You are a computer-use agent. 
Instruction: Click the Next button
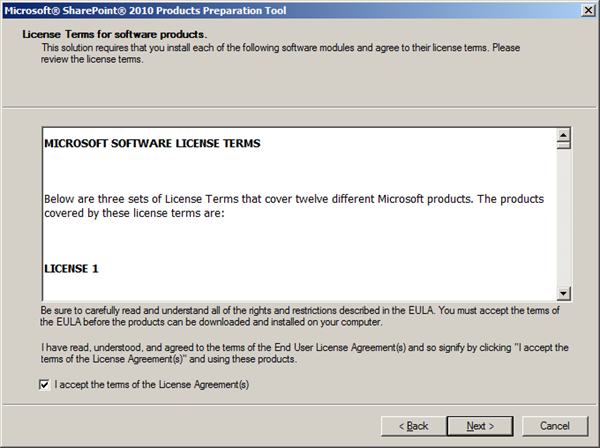[480, 426]
